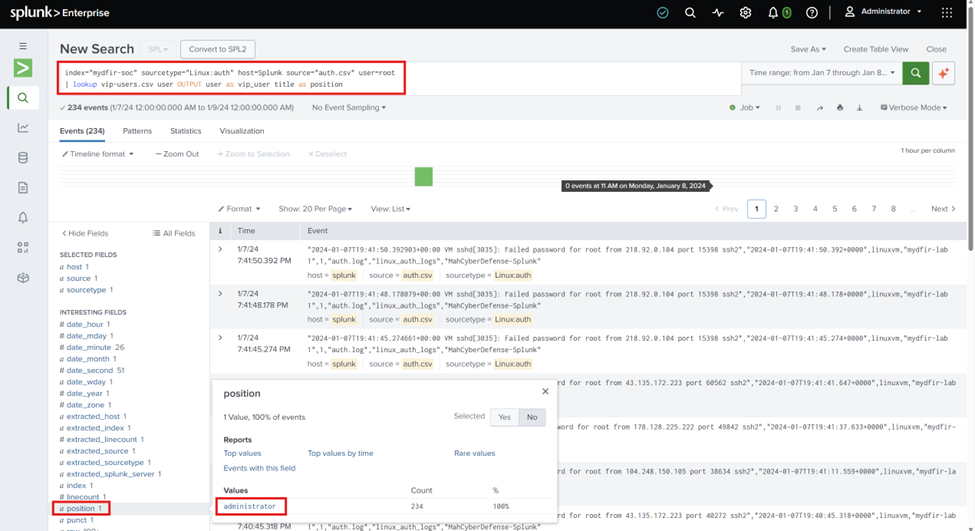The height and width of the screenshot is (531, 975).
Task: Print the search job results
Action: 839,108
